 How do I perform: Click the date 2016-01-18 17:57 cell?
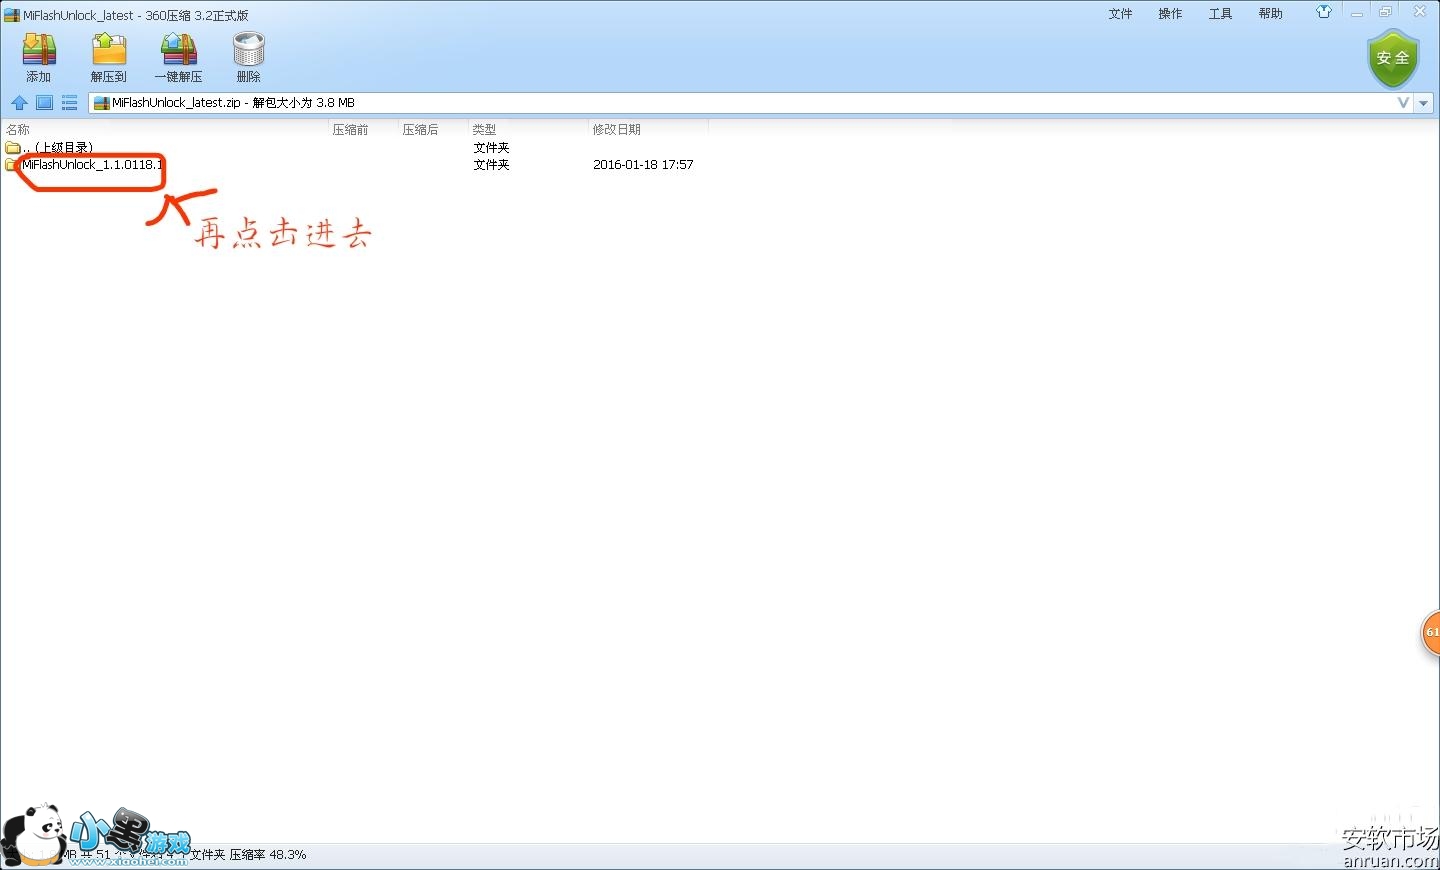[643, 165]
